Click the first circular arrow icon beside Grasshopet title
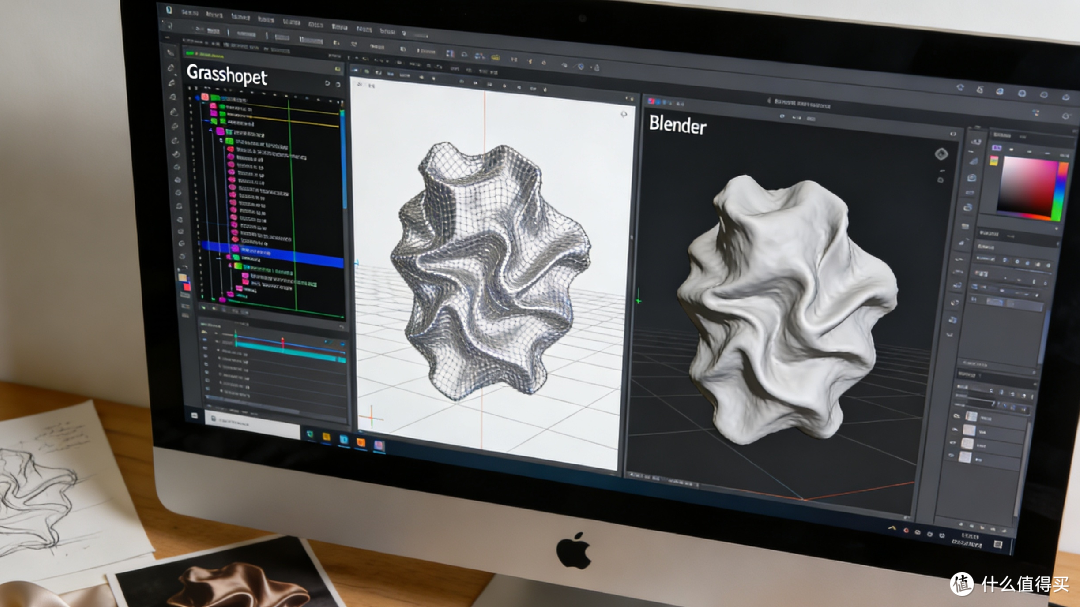The height and width of the screenshot is (607, 1080). click(x=327, y=83)
